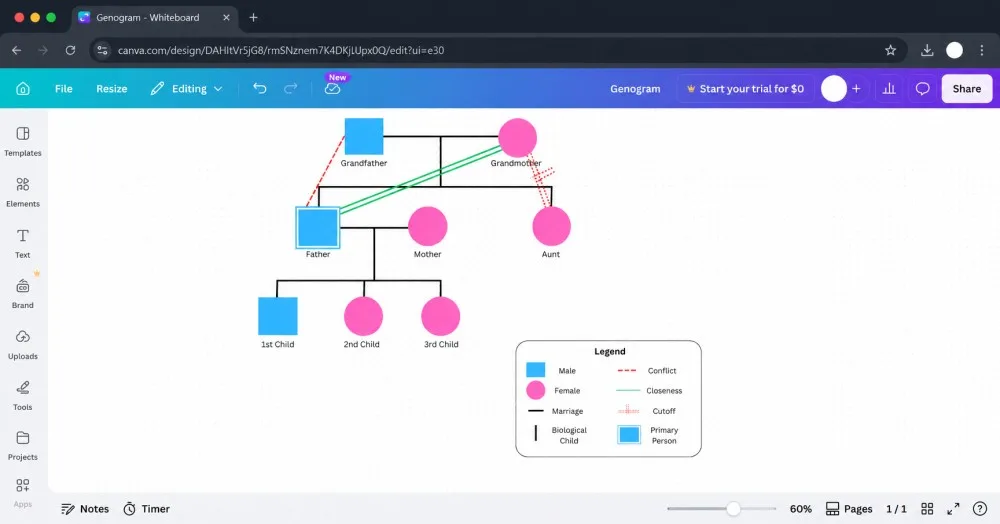Select the Text tool in sidebar
The height and width of the screenshot is (524, 1000).
coord(23,243)
